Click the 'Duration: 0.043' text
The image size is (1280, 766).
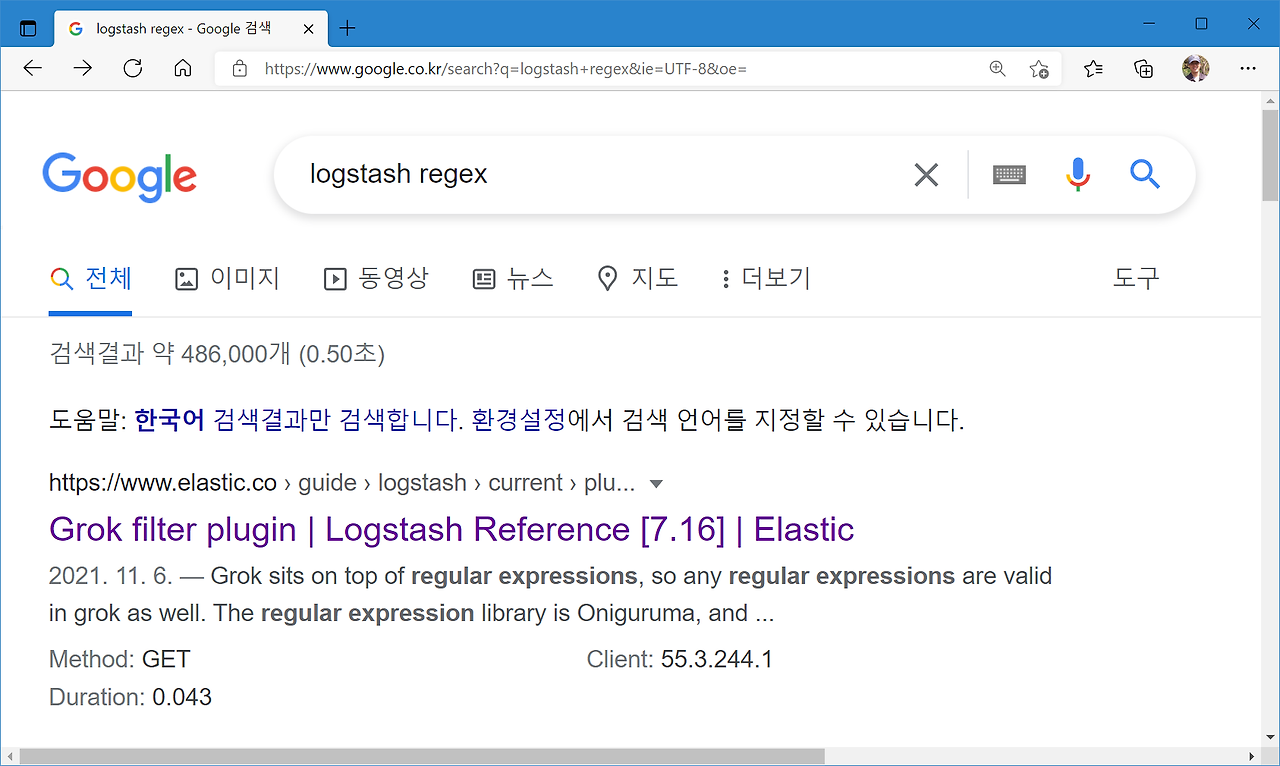click(130, 697)
